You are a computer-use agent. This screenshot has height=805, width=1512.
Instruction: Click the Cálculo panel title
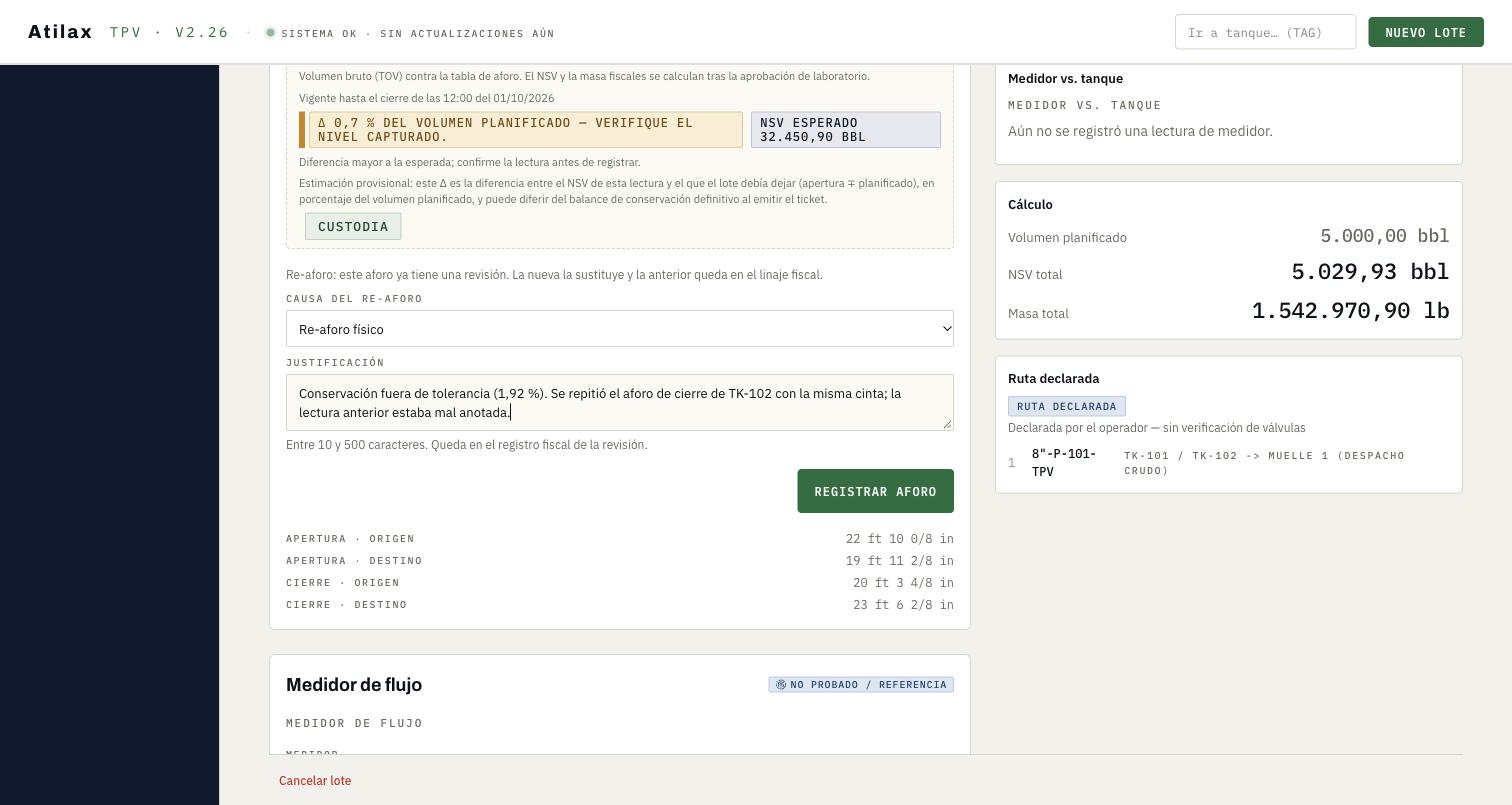point(1030,205)
